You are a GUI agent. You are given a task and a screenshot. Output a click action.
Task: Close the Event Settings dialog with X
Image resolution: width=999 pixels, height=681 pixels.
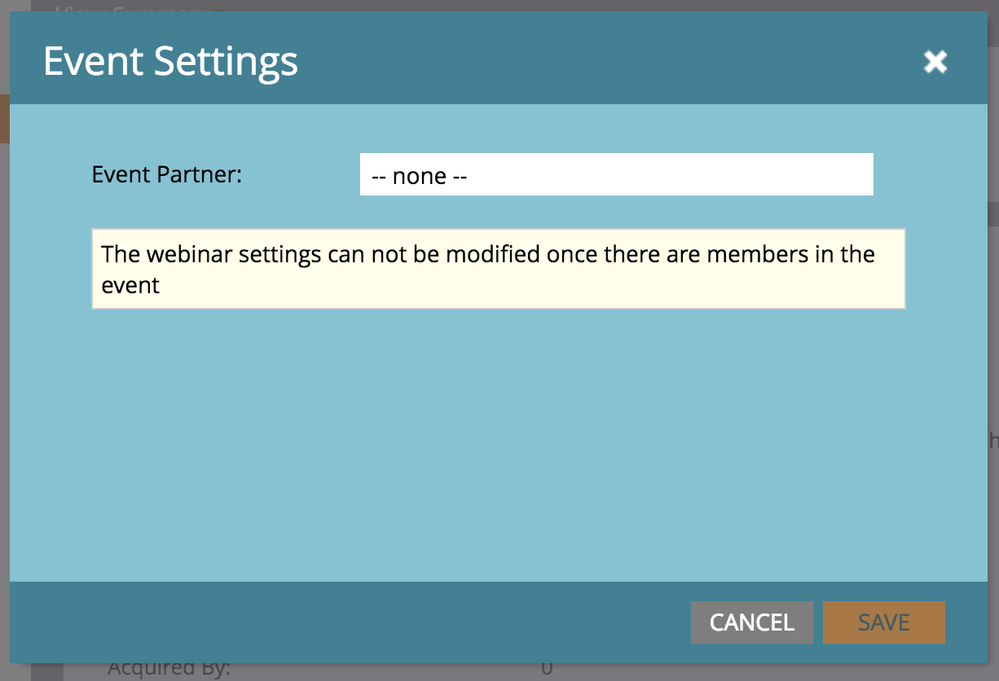(935, 62)
